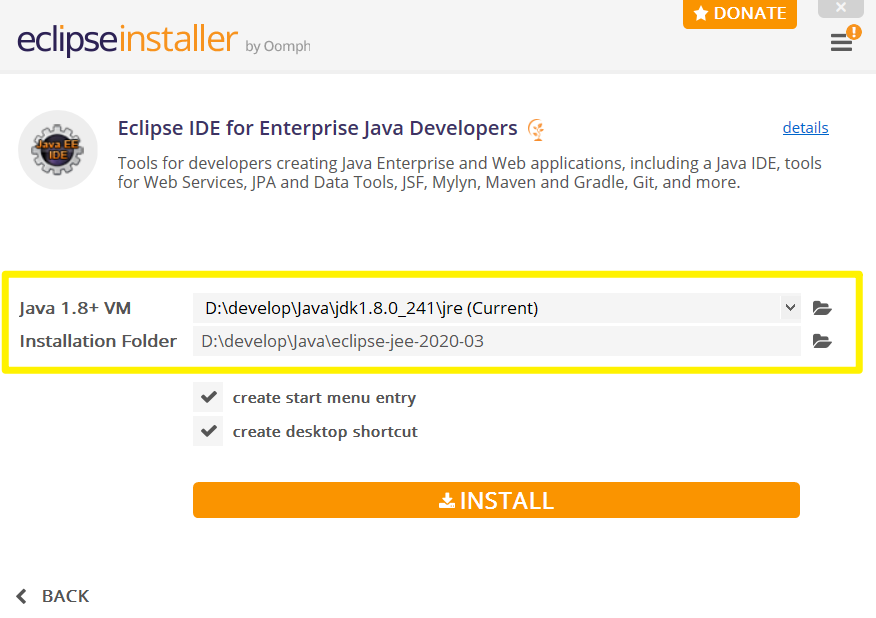Click the download icon on Install

(447, 501)
